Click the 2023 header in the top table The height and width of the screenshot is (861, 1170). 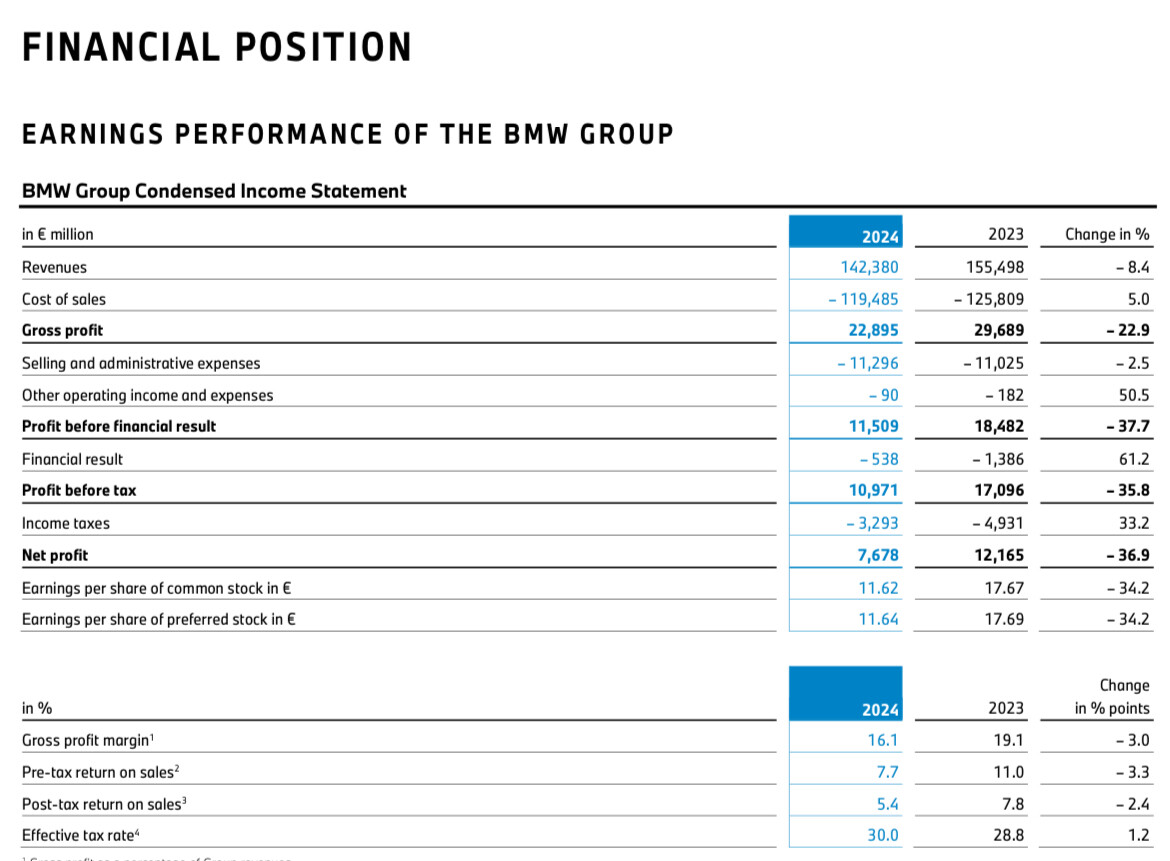point(1006,234)
